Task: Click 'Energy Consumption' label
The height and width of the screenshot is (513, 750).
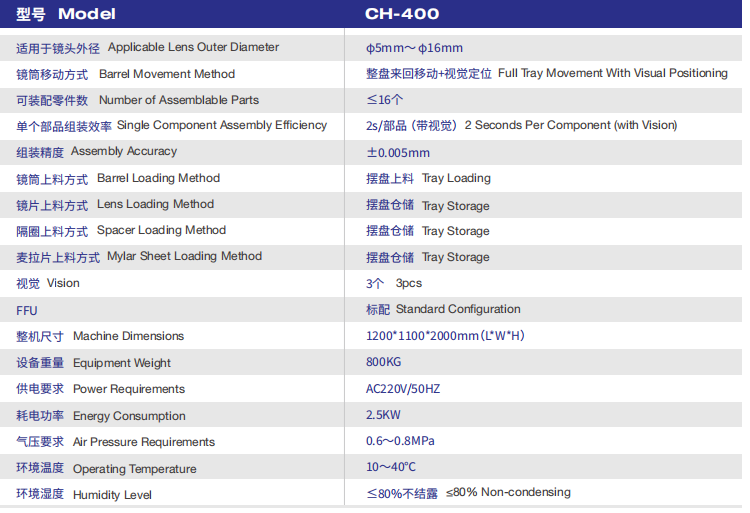Action: tap(129, 416)
